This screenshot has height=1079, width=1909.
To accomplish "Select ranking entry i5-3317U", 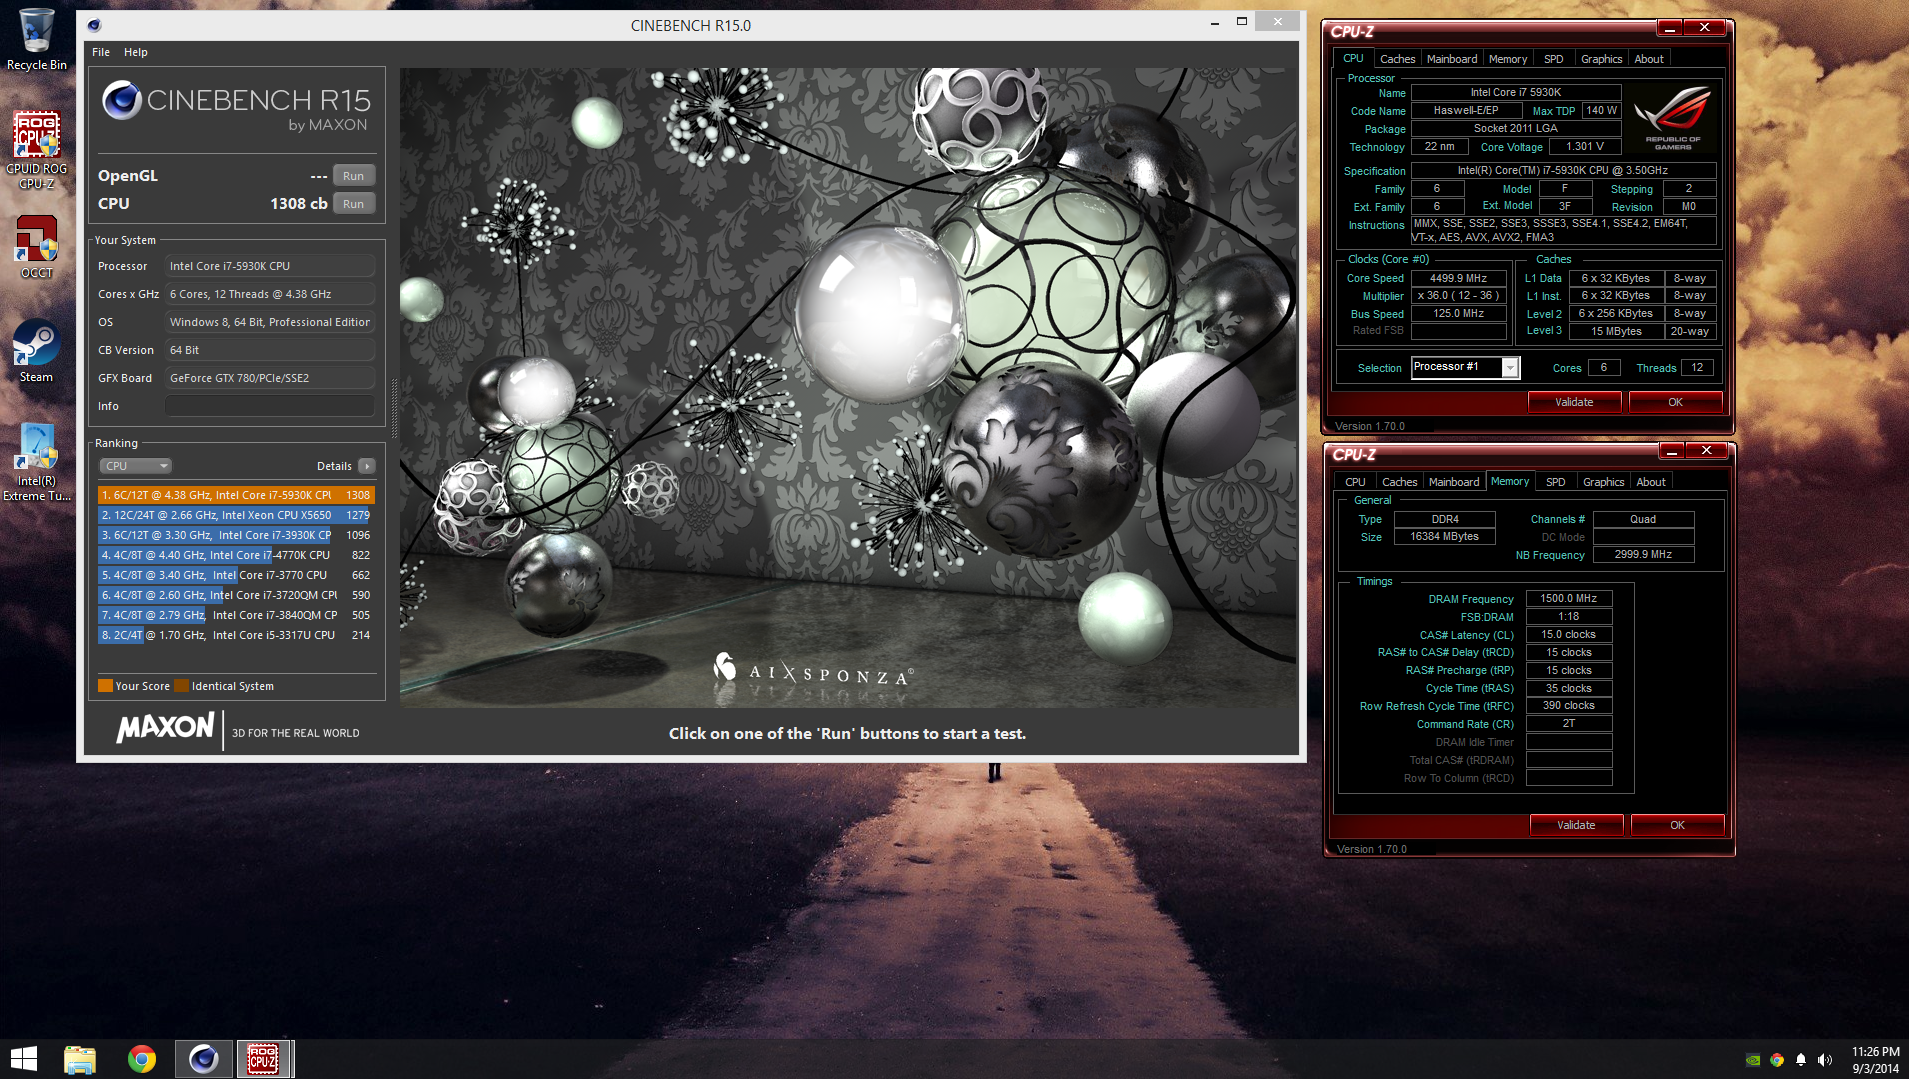I will tap(236, 635).
